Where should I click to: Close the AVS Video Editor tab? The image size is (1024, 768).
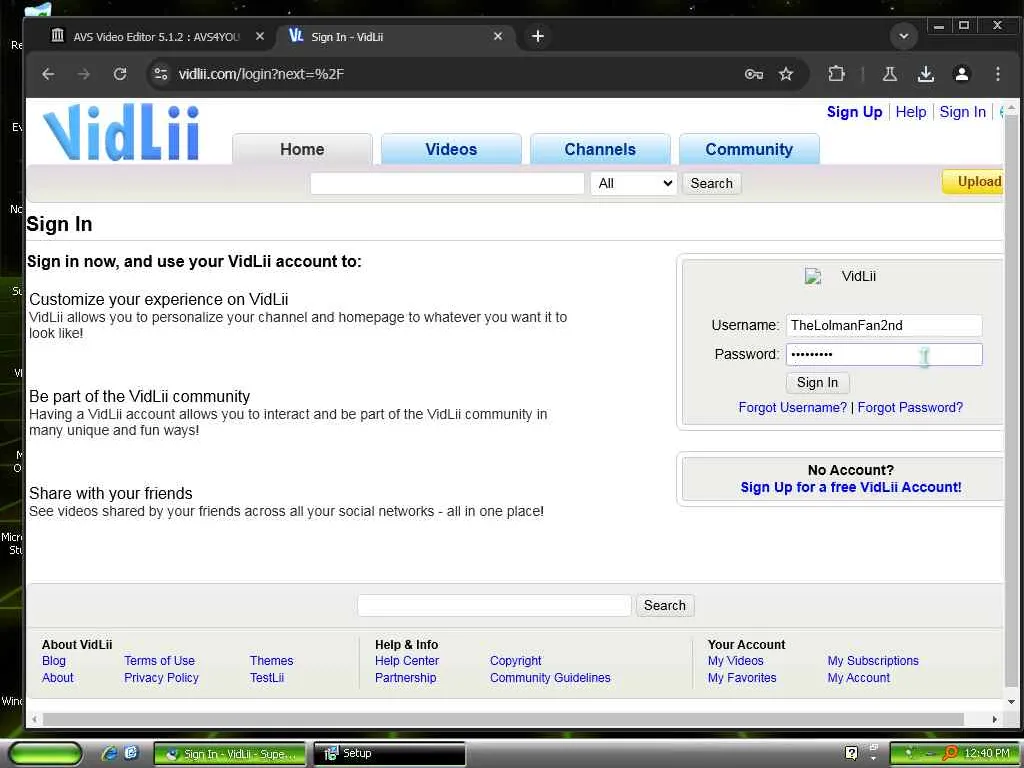click(260, 37)
